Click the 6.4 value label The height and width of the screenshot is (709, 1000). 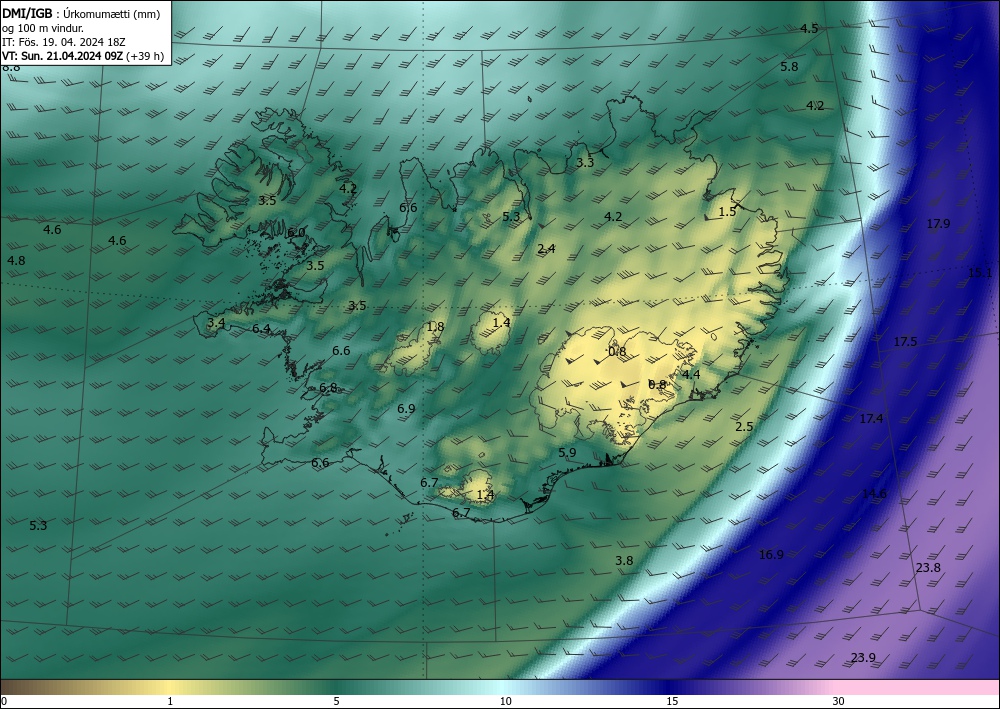coord(261,329)
